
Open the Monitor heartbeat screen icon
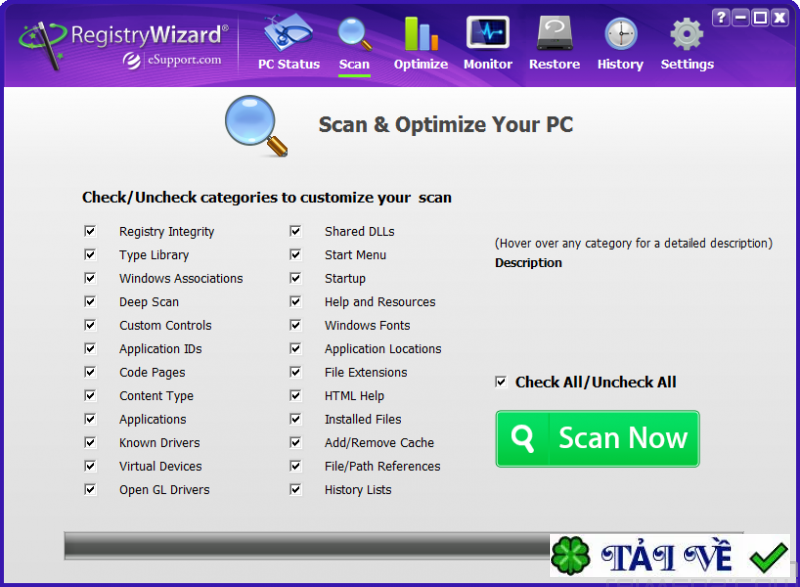coord(488,33)
